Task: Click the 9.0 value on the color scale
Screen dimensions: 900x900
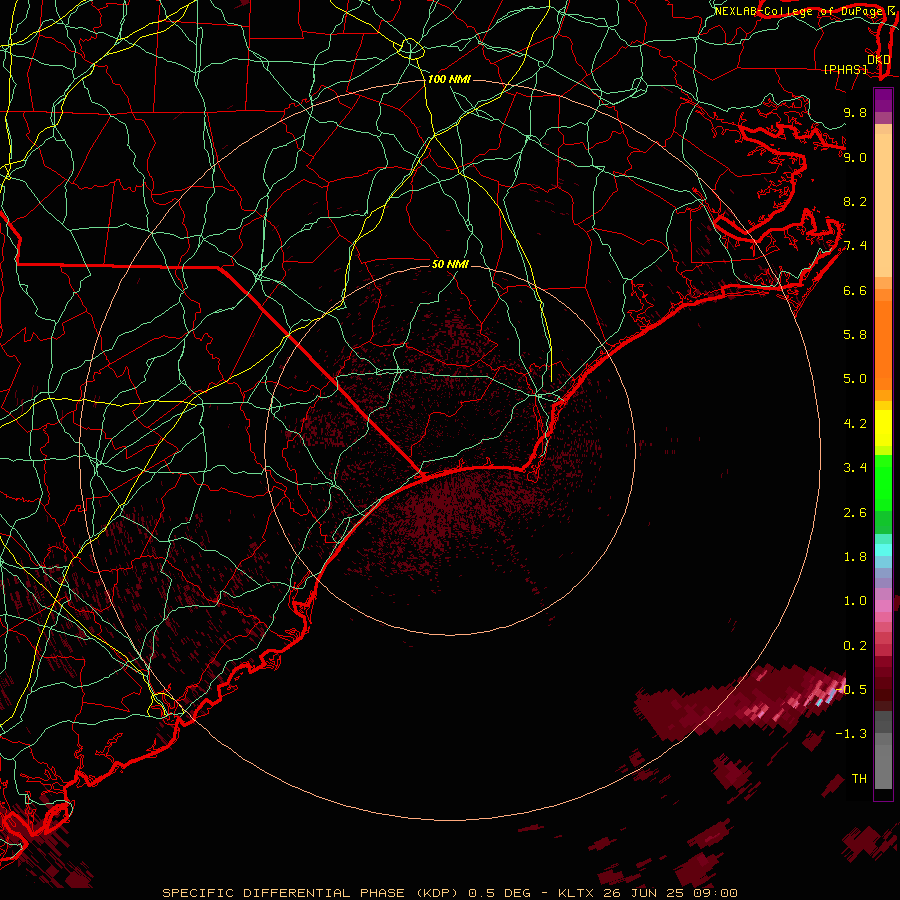Action: click(x=855, y=157)
